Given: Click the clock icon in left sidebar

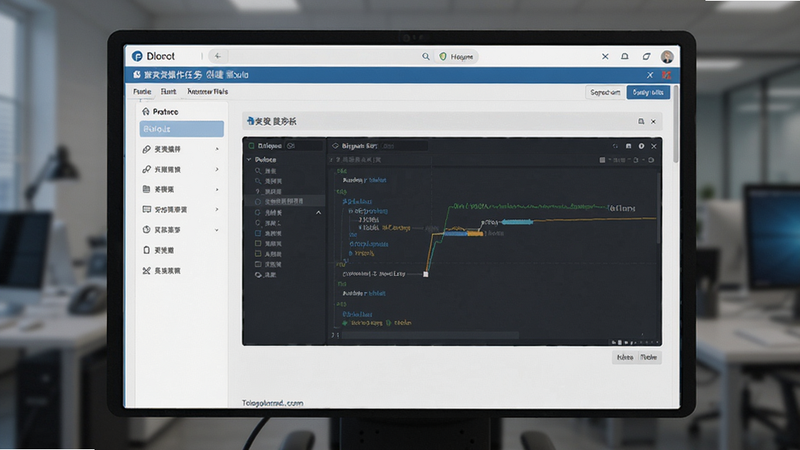Looking at the screenshot, I should coord(146,230).
